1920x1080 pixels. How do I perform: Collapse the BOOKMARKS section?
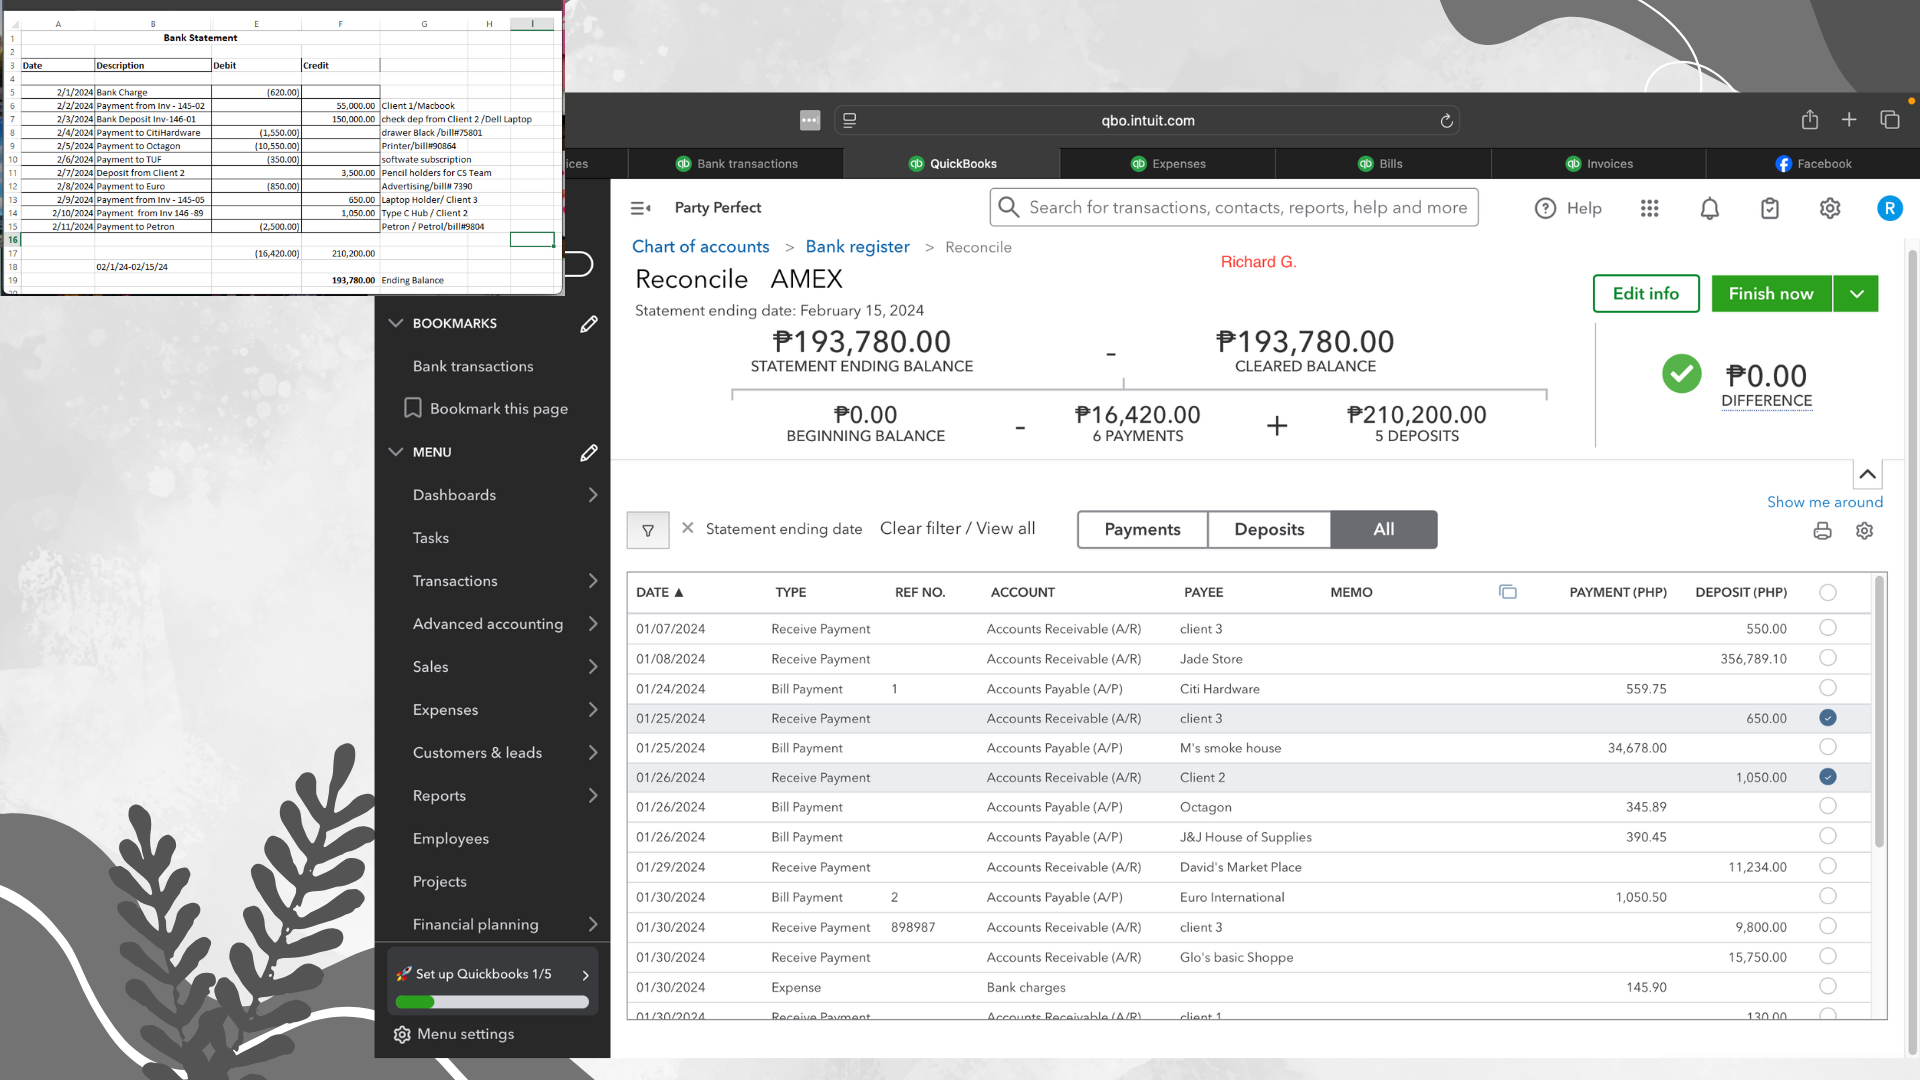click(x=396, y=323)
